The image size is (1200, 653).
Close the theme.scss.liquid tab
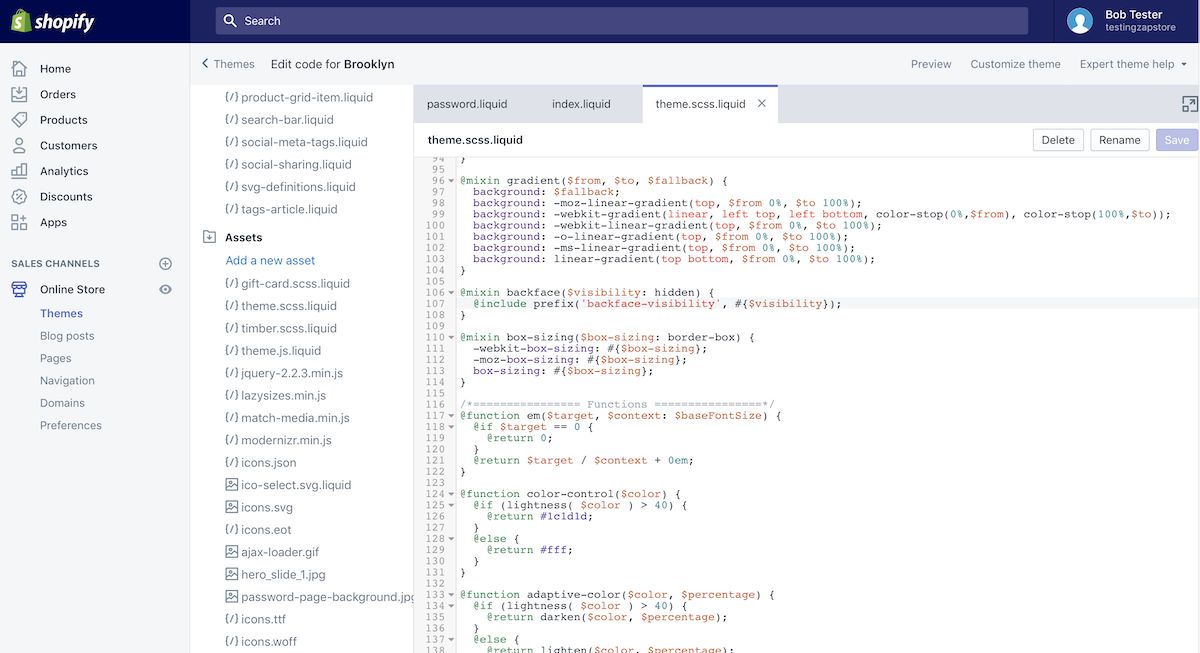pyautogui.click(x=762, y=103)
